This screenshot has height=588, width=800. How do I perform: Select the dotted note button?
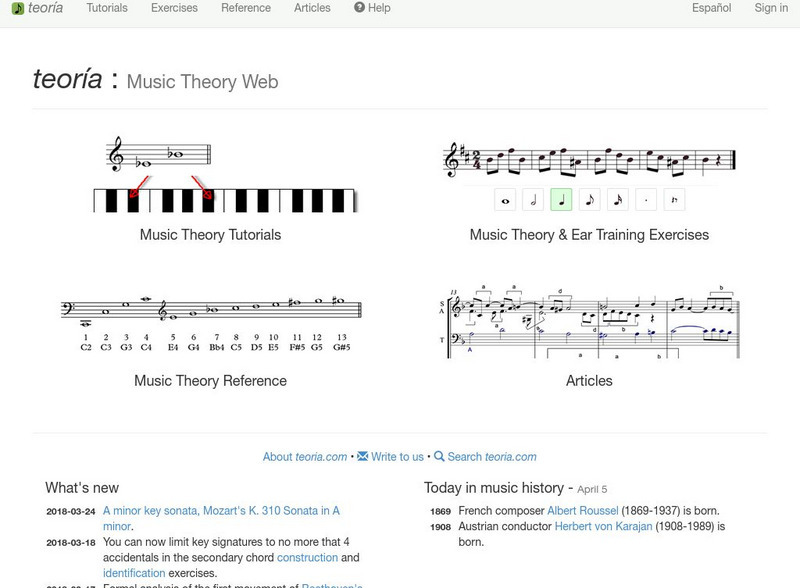(x=646, y=200)
